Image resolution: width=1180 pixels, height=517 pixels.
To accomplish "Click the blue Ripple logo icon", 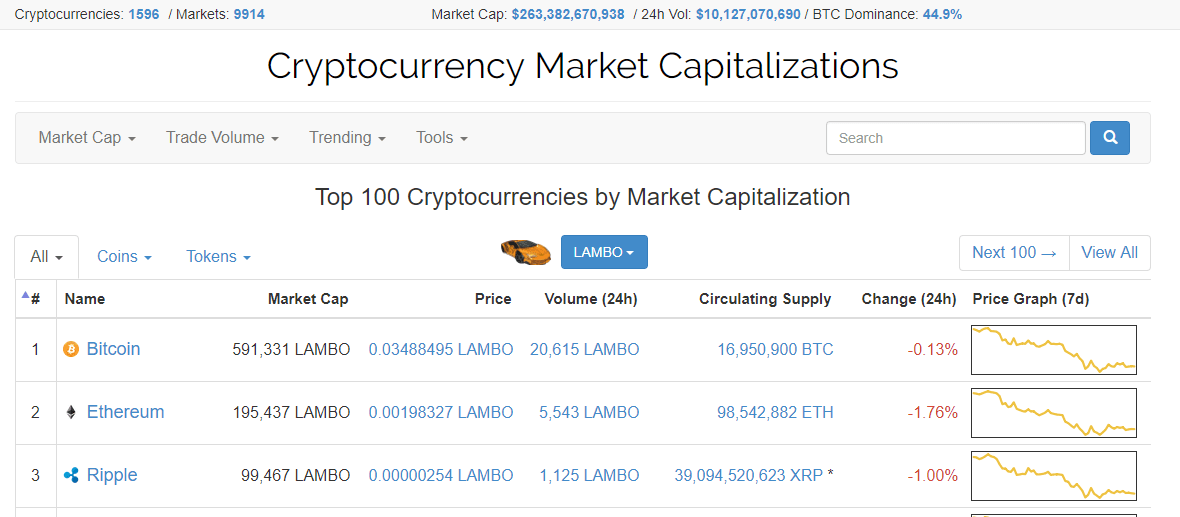I will tap(71, 476).
